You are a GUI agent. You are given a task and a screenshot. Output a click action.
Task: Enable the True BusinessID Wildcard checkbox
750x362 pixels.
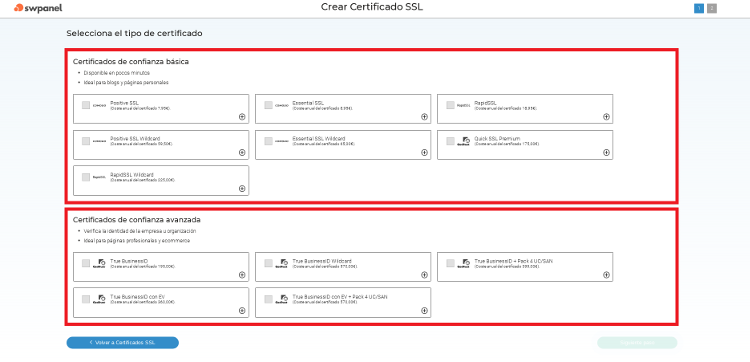pos(268,263)
